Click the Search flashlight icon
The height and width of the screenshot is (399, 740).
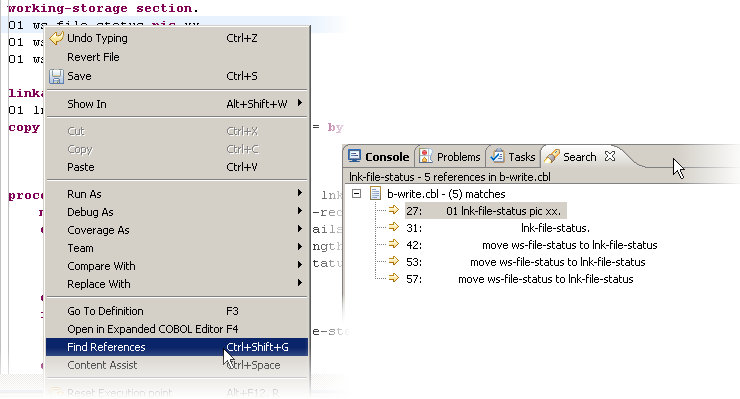552,156
